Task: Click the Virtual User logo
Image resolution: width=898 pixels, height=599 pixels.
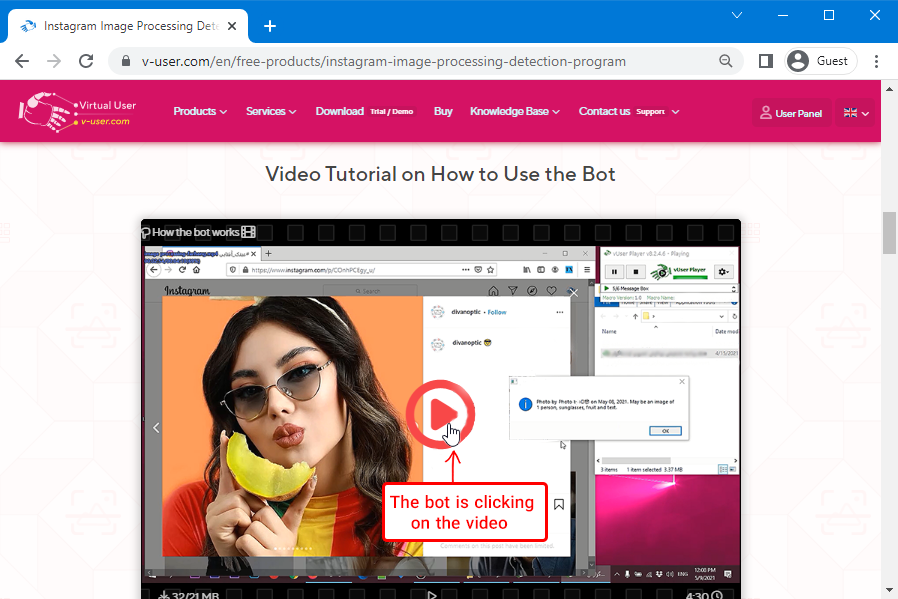Action: pyautogui.click(x=77, y=112)
